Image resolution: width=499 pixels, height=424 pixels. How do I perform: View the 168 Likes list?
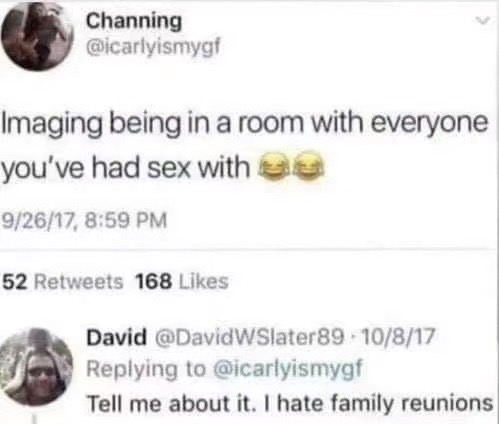[x=183, y=282]
